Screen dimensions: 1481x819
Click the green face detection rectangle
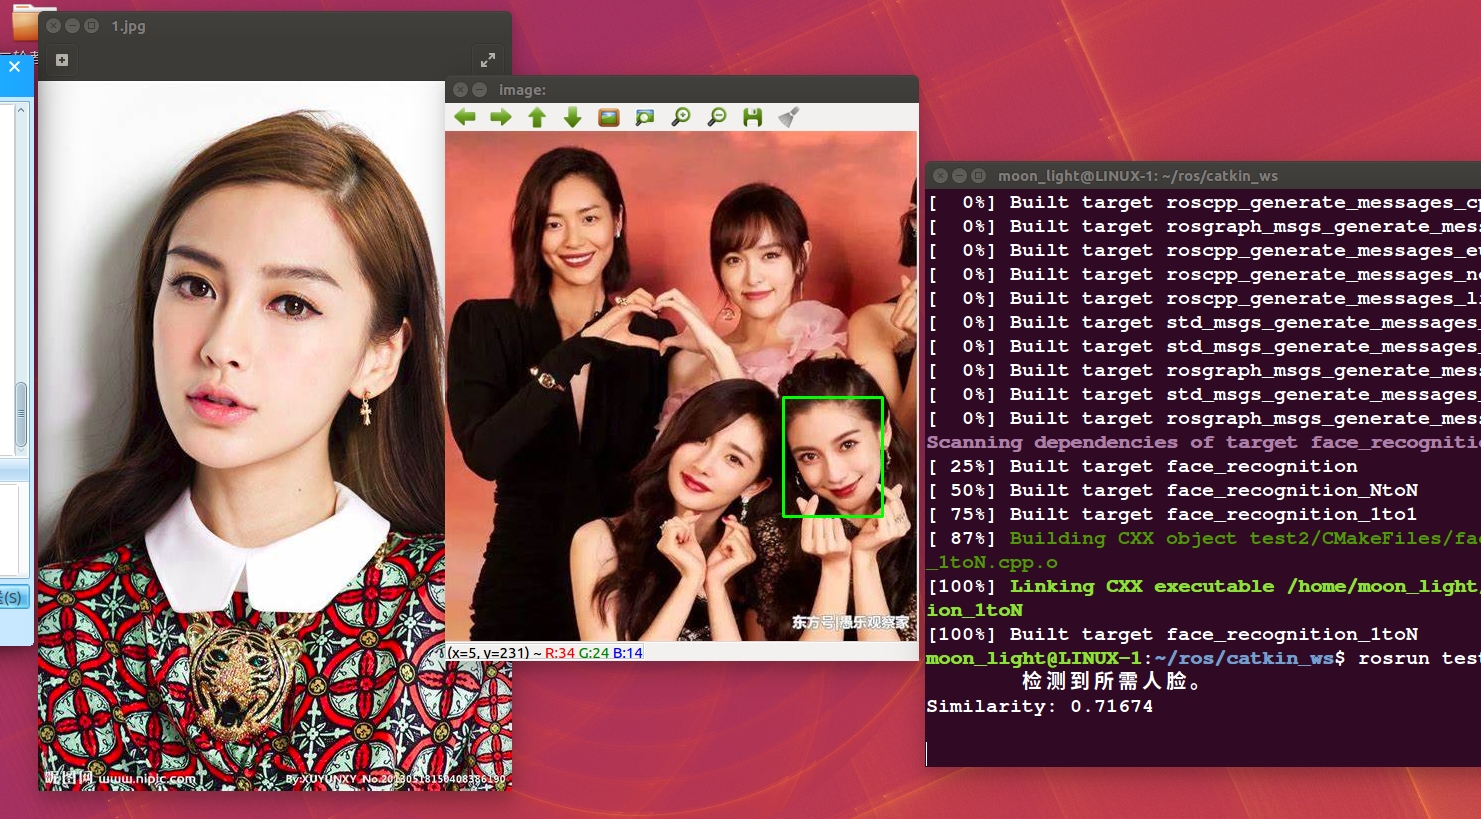click(833, 456)
